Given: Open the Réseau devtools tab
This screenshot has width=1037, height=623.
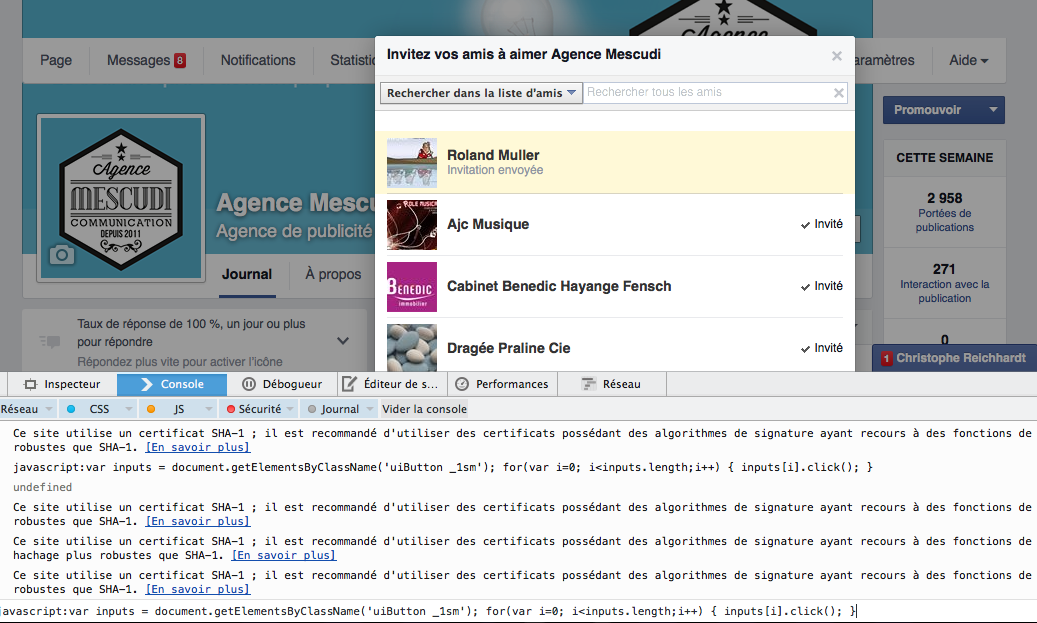Looking at the screenshot, I should 612,384.
